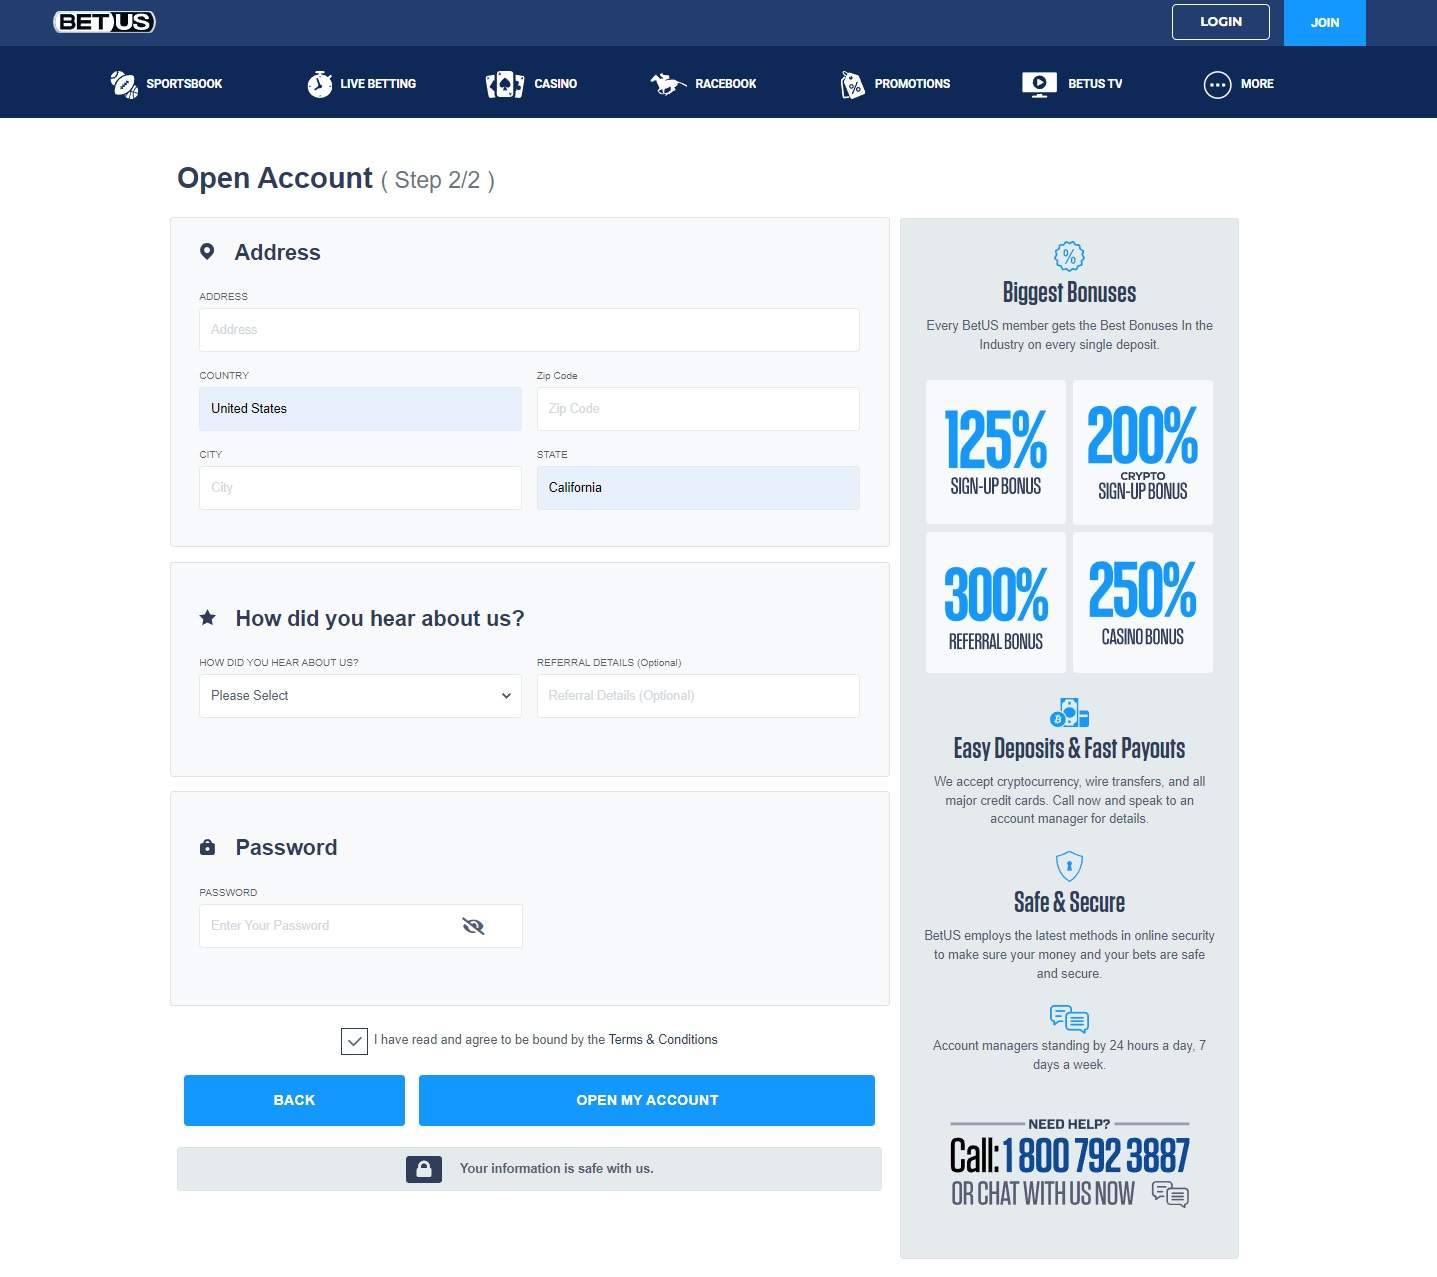Focus the Address input field

pos(529,330)
